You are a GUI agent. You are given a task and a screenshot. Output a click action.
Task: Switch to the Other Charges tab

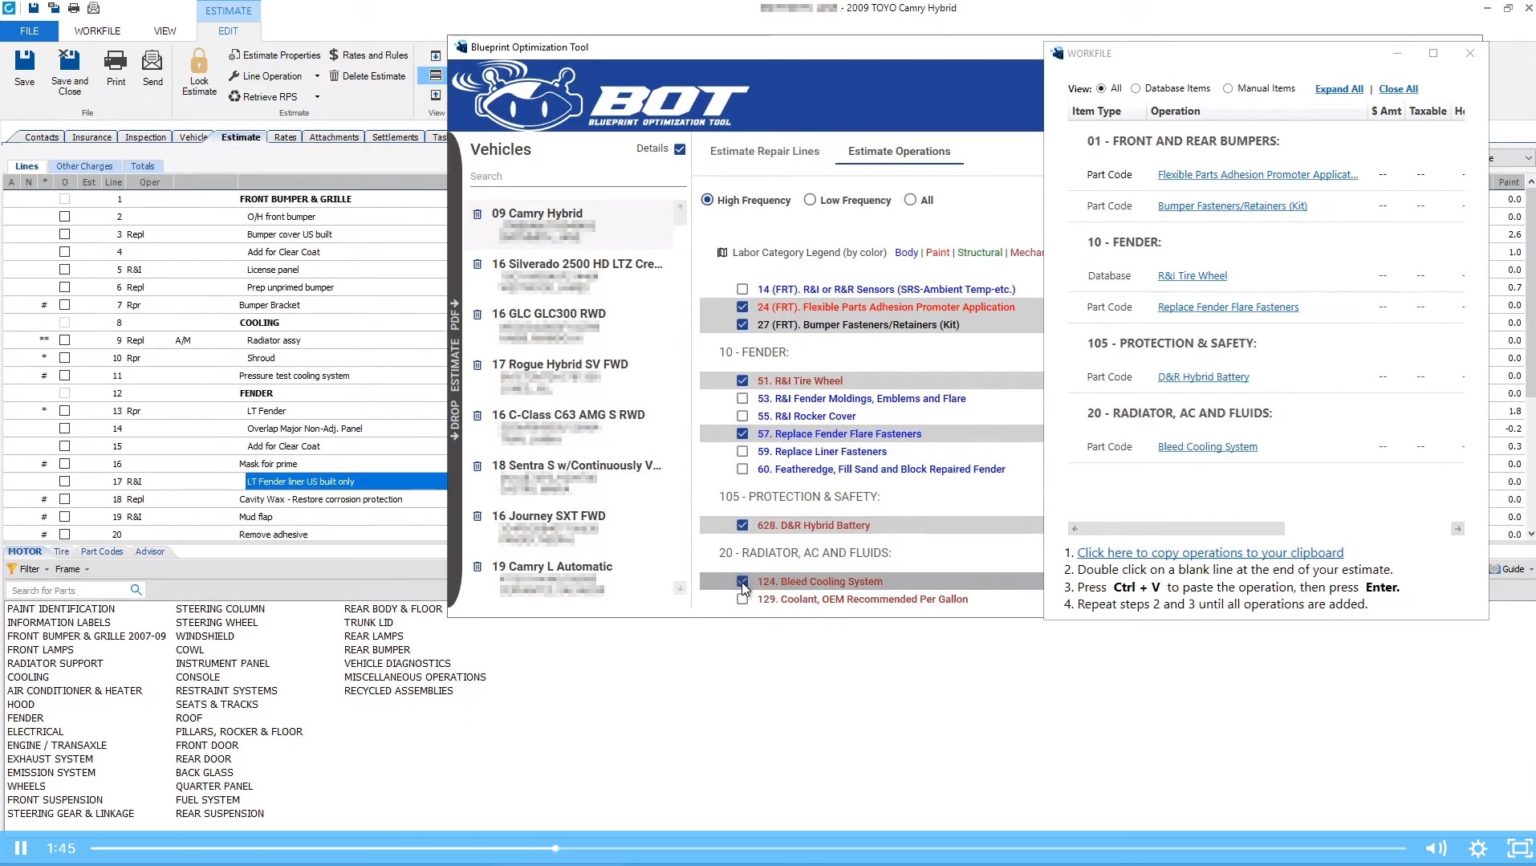pos(84,166)
